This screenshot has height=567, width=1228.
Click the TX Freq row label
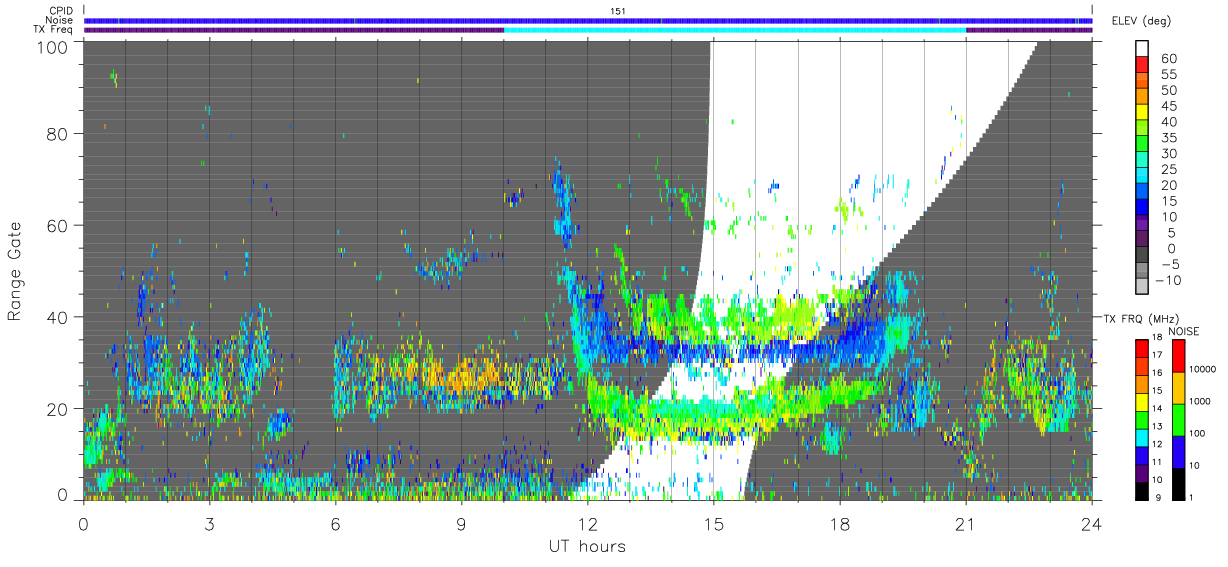click(x=53, y=30)
